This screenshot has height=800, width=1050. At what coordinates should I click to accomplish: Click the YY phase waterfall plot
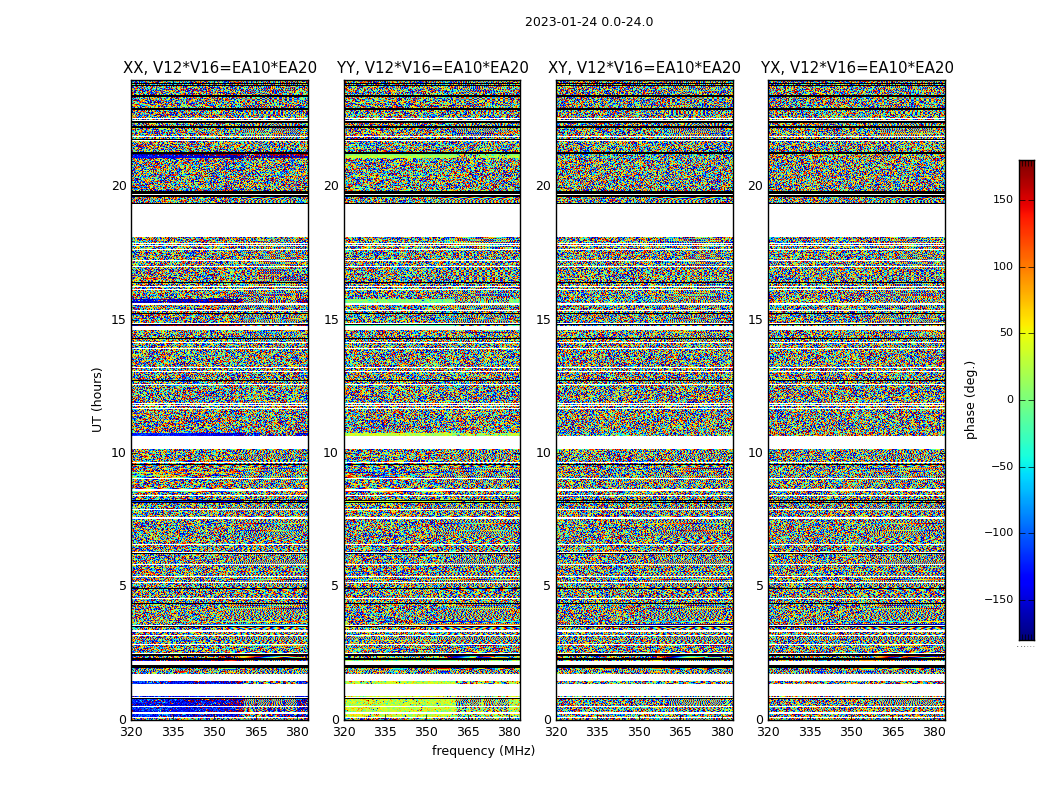click(x=433, y=400)
